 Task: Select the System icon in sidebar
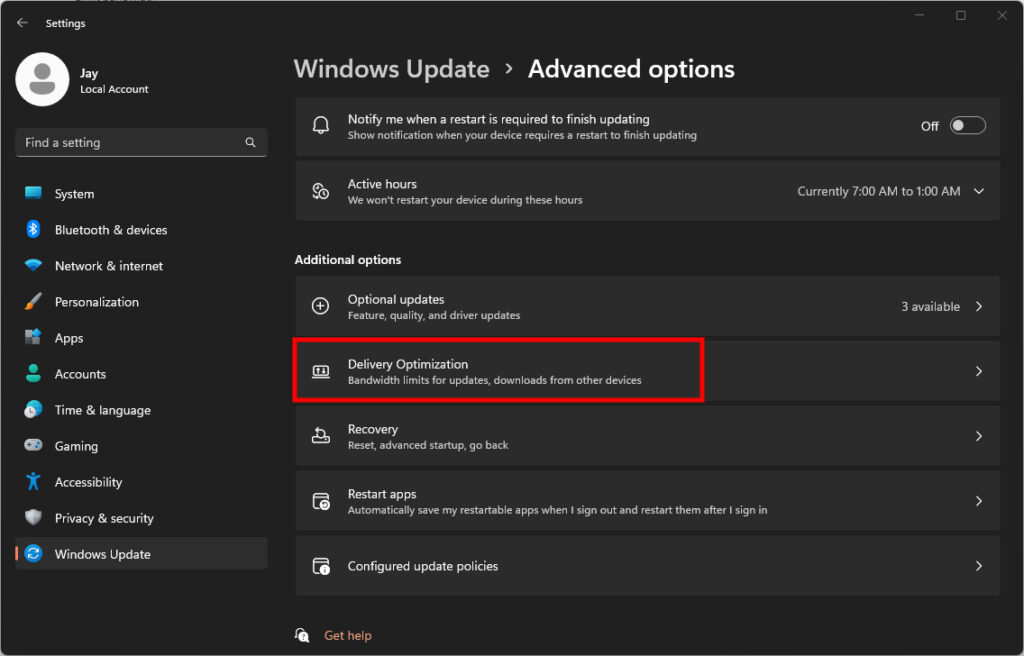(33, 193)
